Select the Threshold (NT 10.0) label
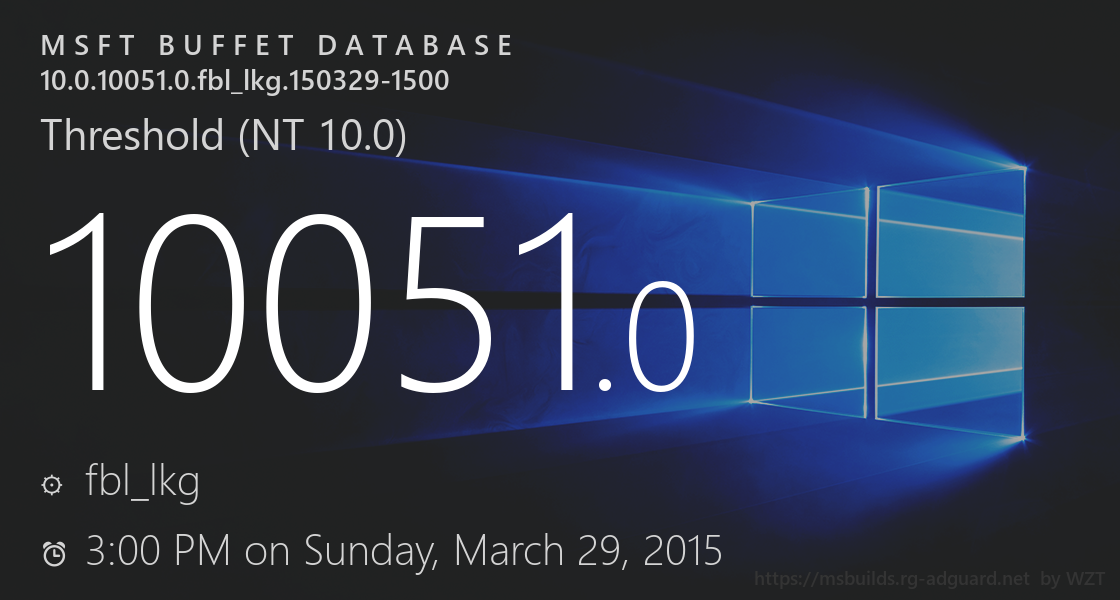 [223, 136]
